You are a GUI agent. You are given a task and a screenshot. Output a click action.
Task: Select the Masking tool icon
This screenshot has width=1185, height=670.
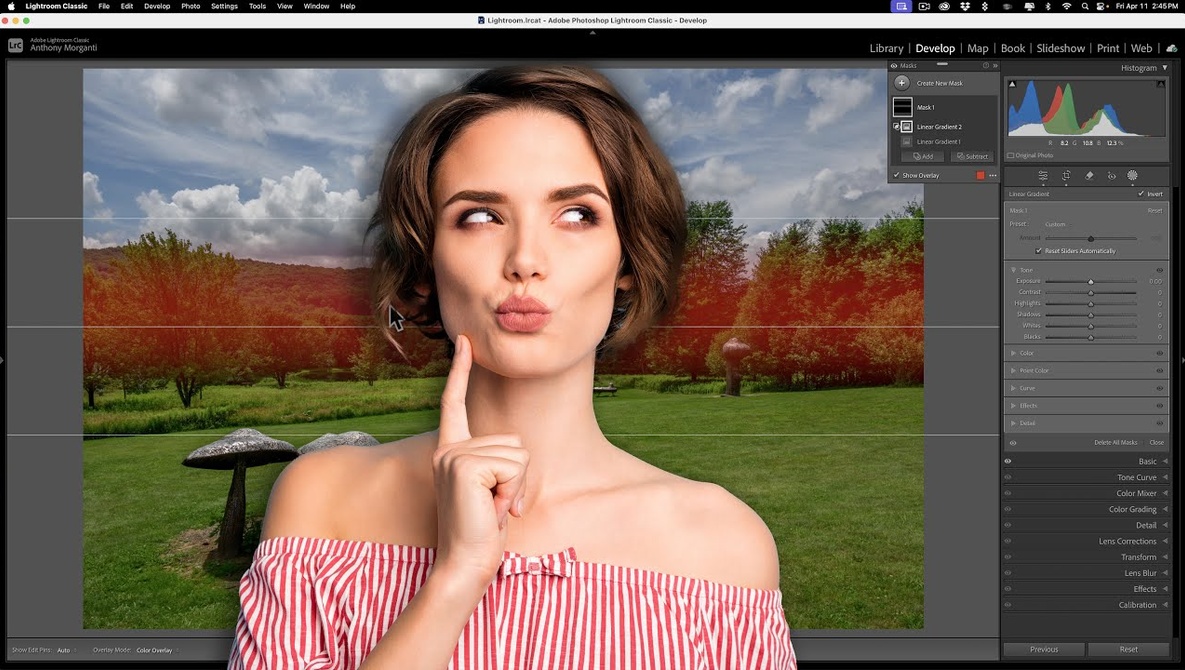[1133, 176]
